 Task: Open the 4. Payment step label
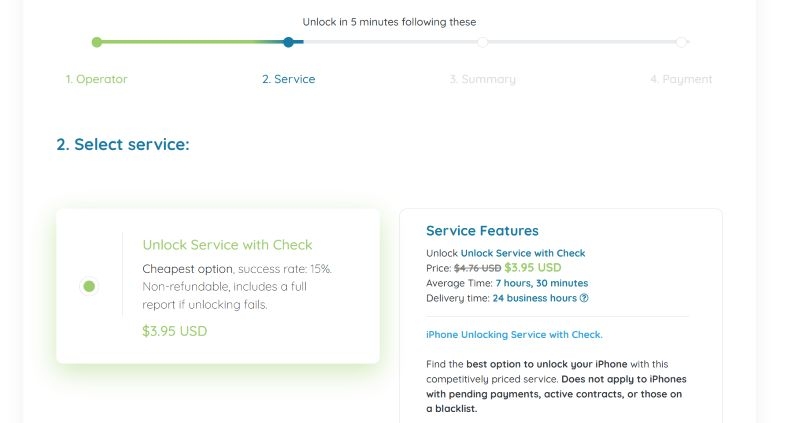pos(681,79)
